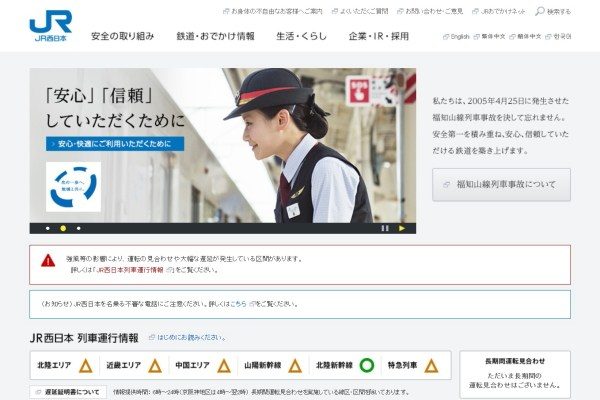This screenshot has width=600, height=400.
Task: Open 中国エリア train status
Action: tap(203, 366)
